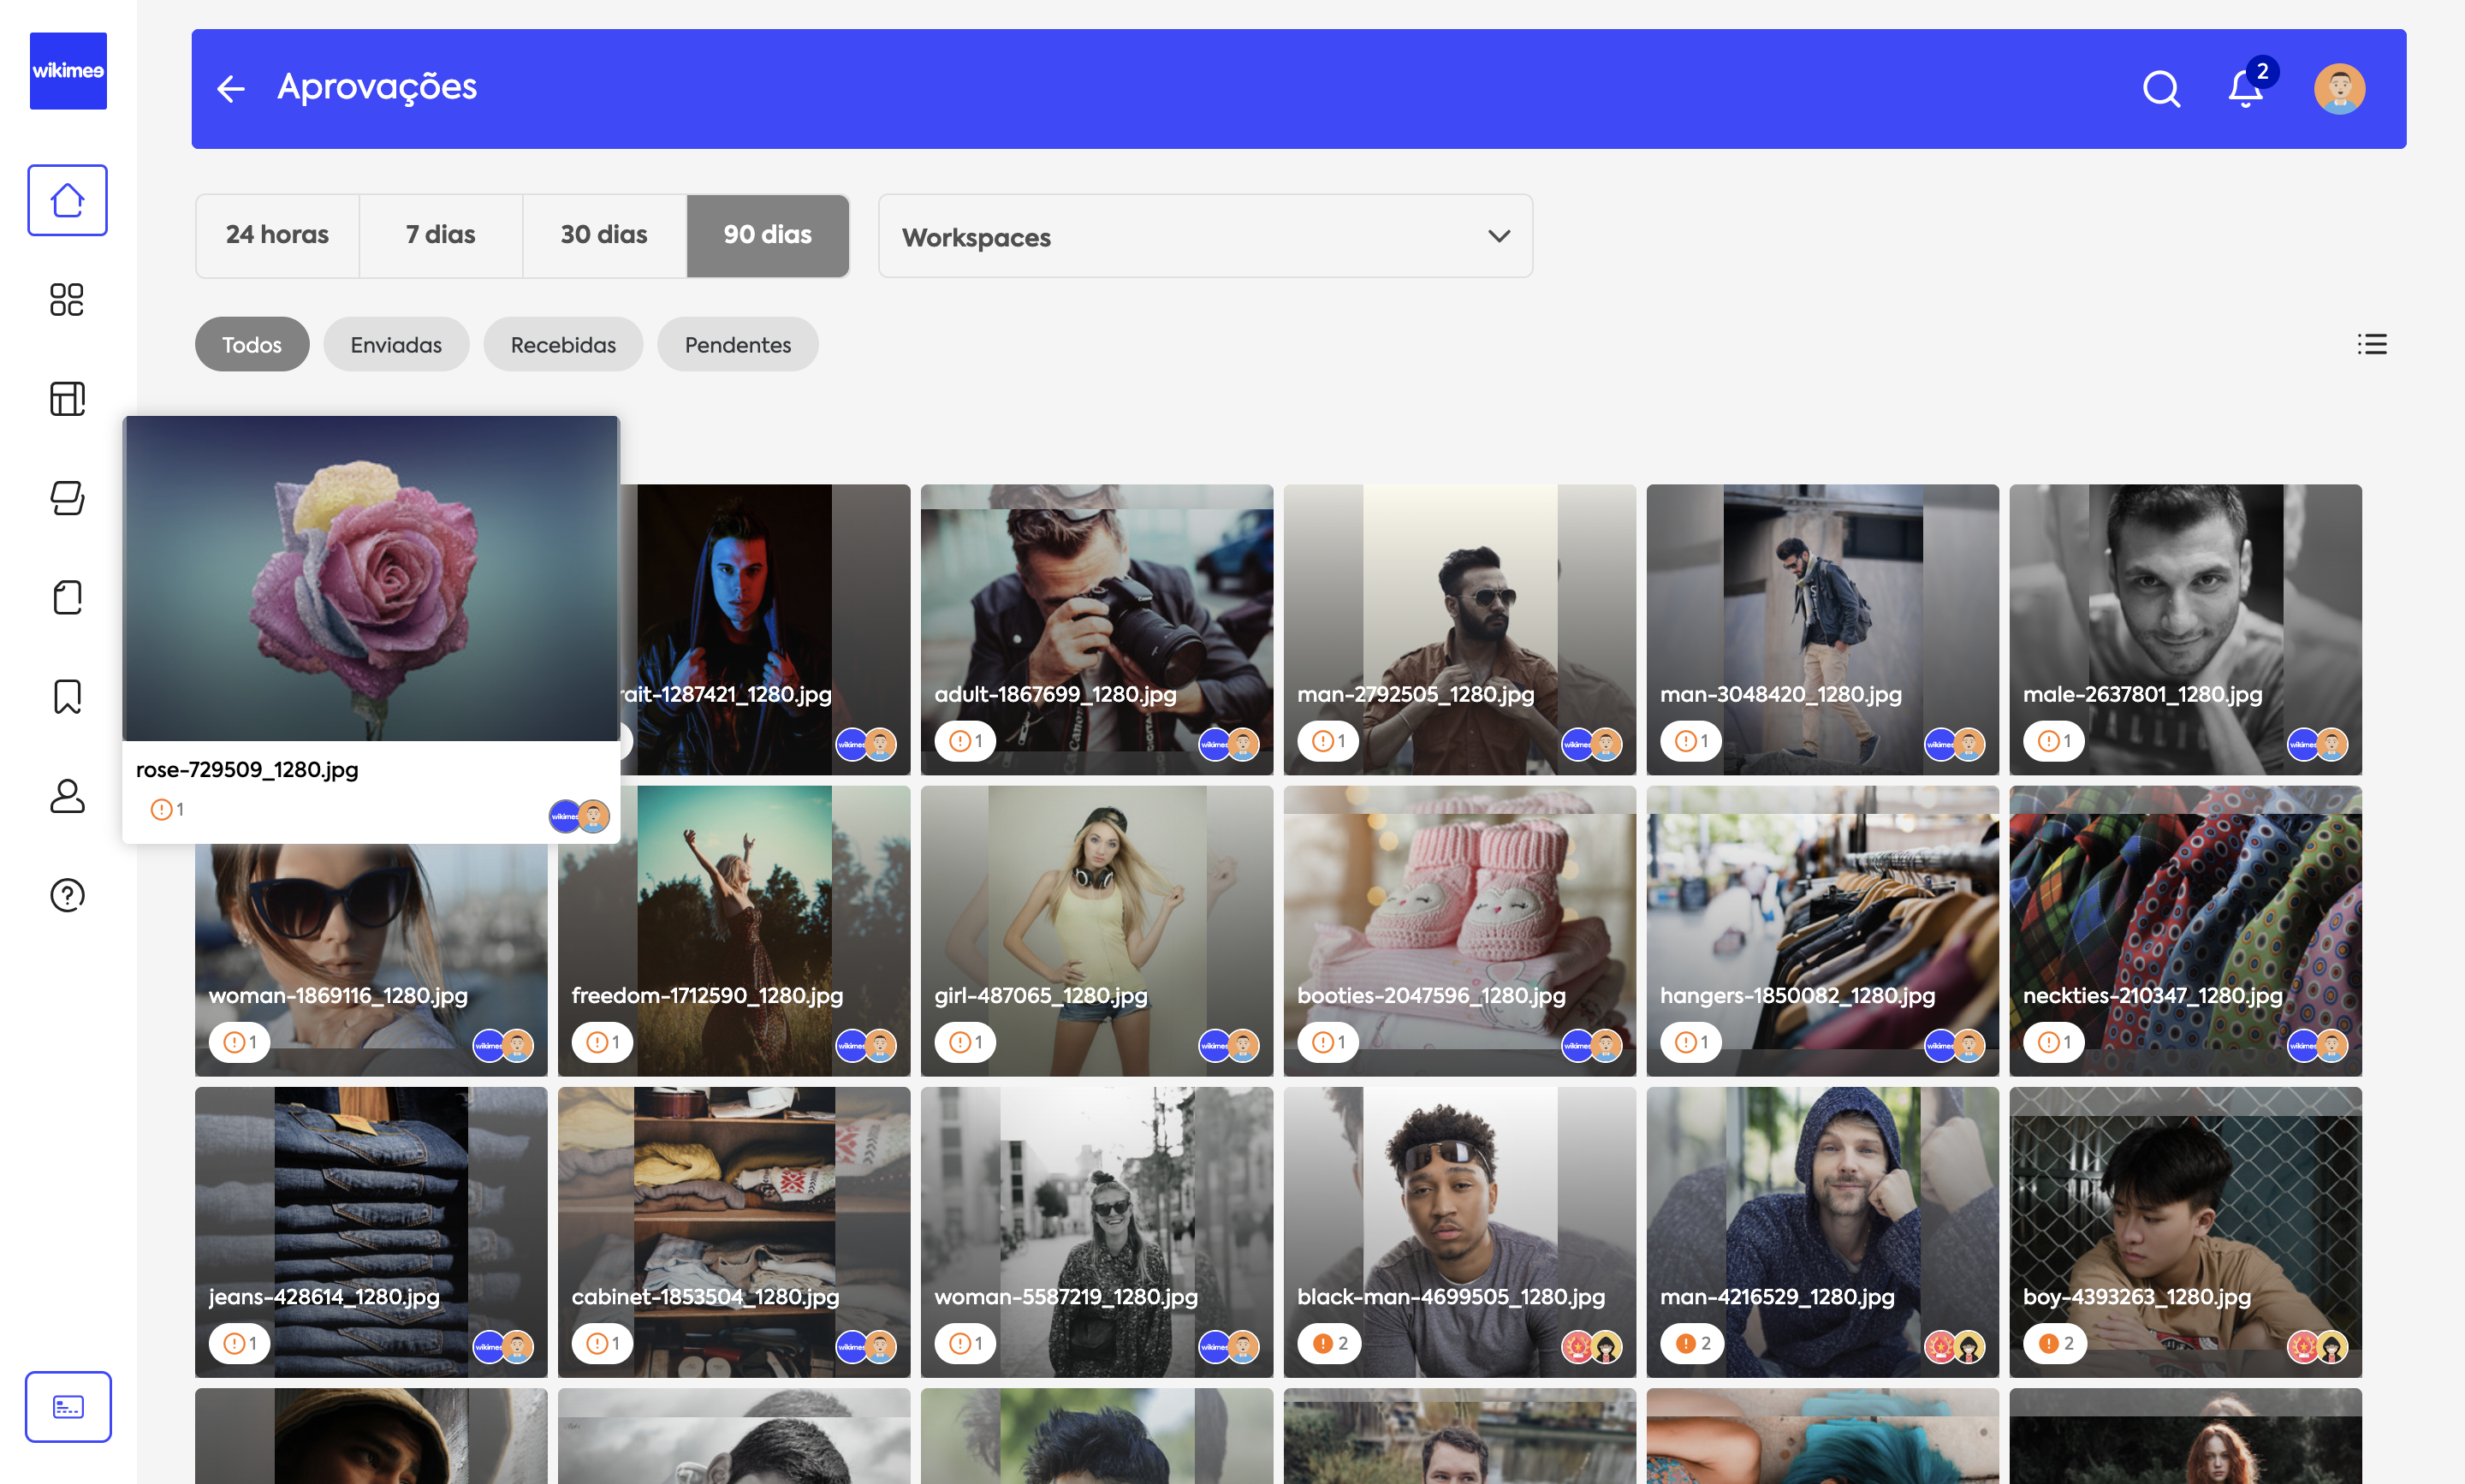Click the bookmark icon in sidebar
Viewport: 2465px width, 1484px height.
coord(67,697)
